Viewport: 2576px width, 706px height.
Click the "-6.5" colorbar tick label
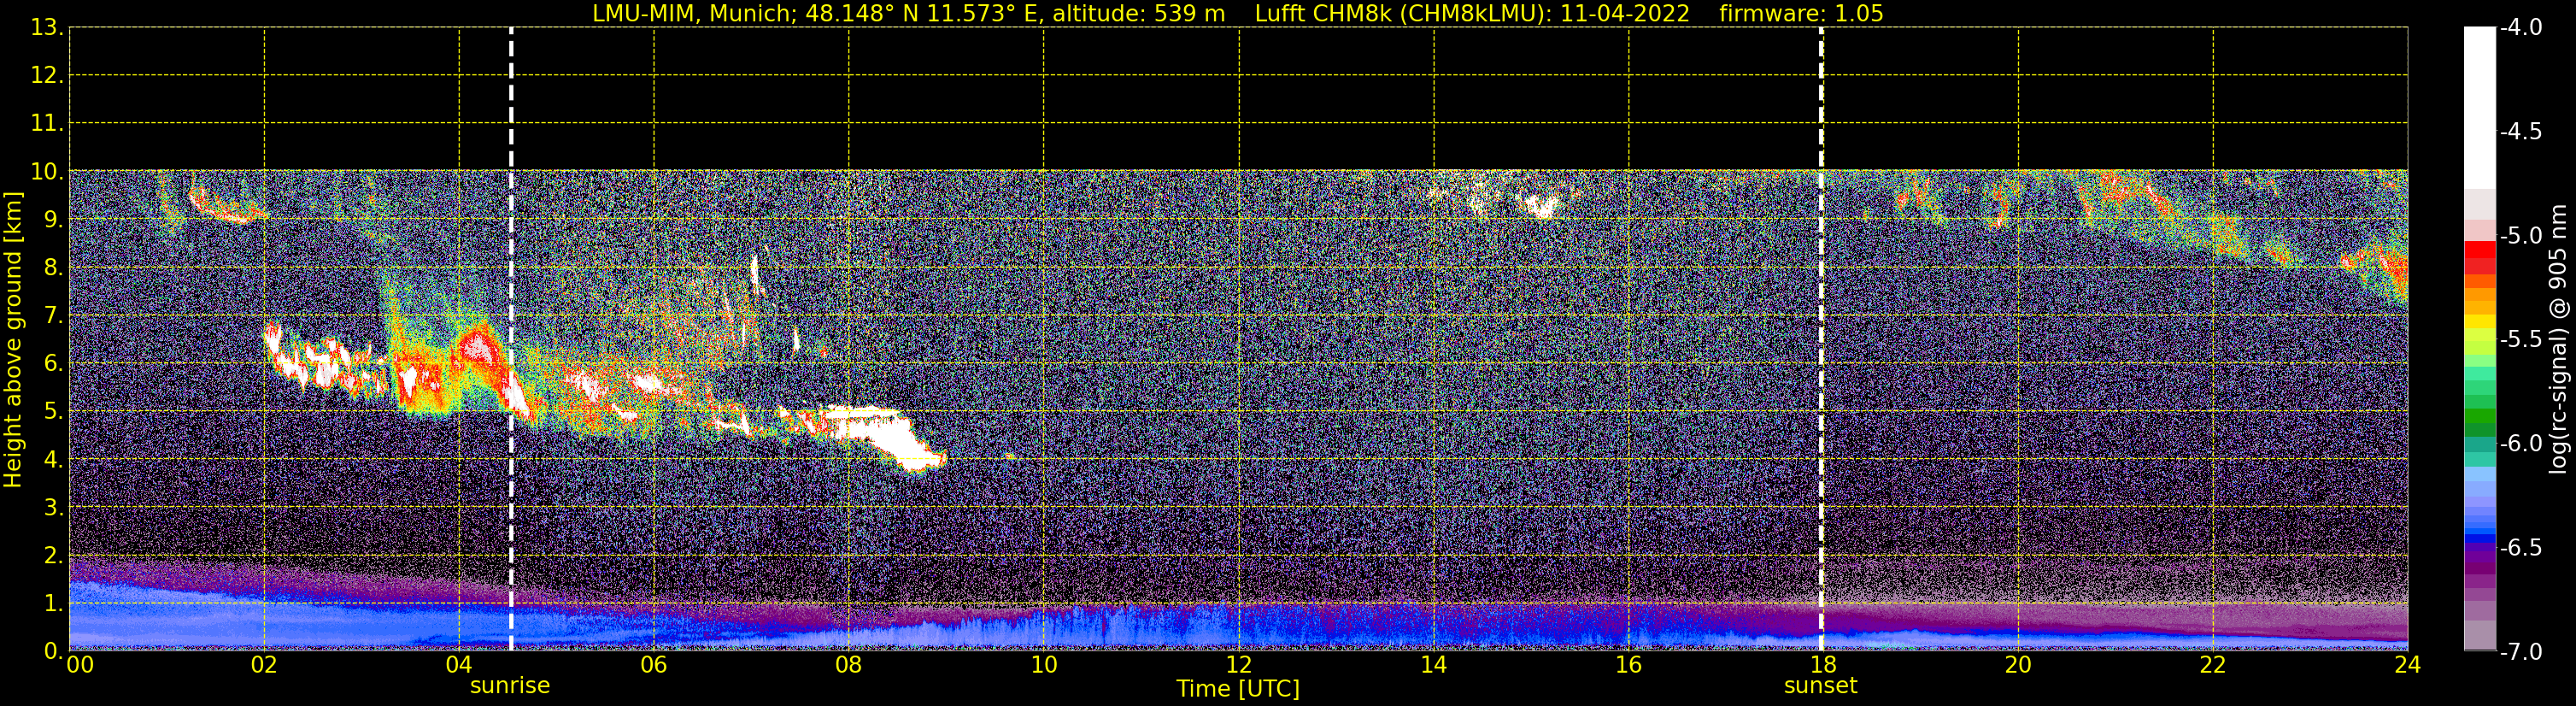point(2521,548)
